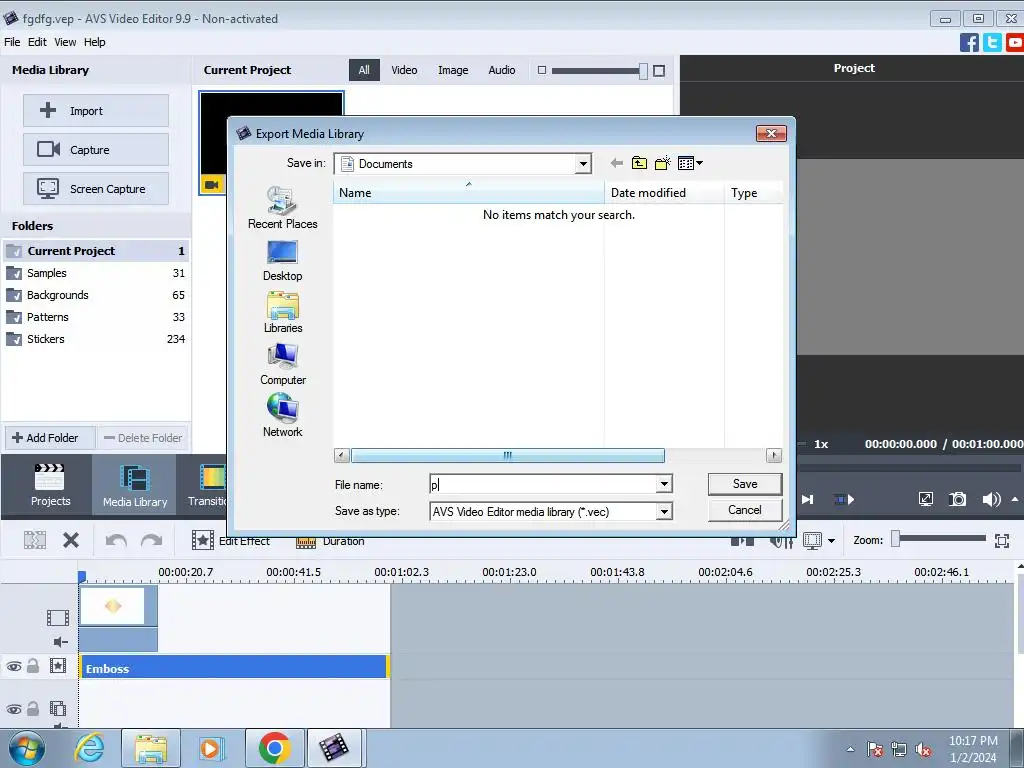Click the Edit Effect toolbar button
The width and height of the screenshot is (1024, 768).
[231, 541]
